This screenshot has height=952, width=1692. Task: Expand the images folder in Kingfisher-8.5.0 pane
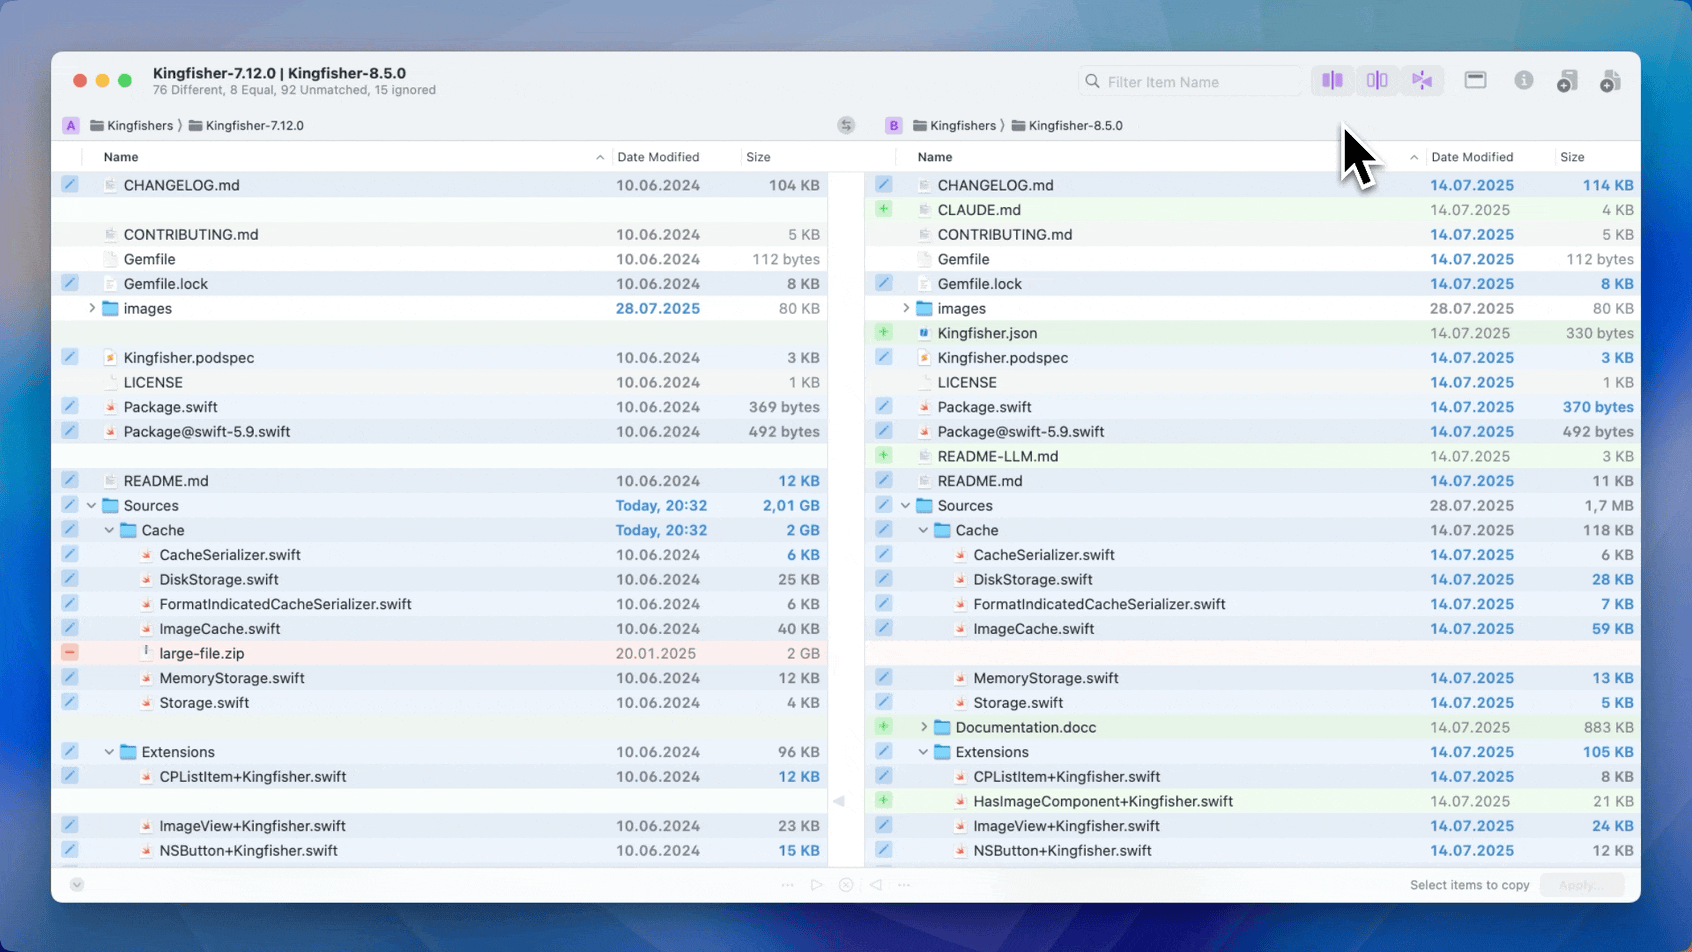coord(906,308)
